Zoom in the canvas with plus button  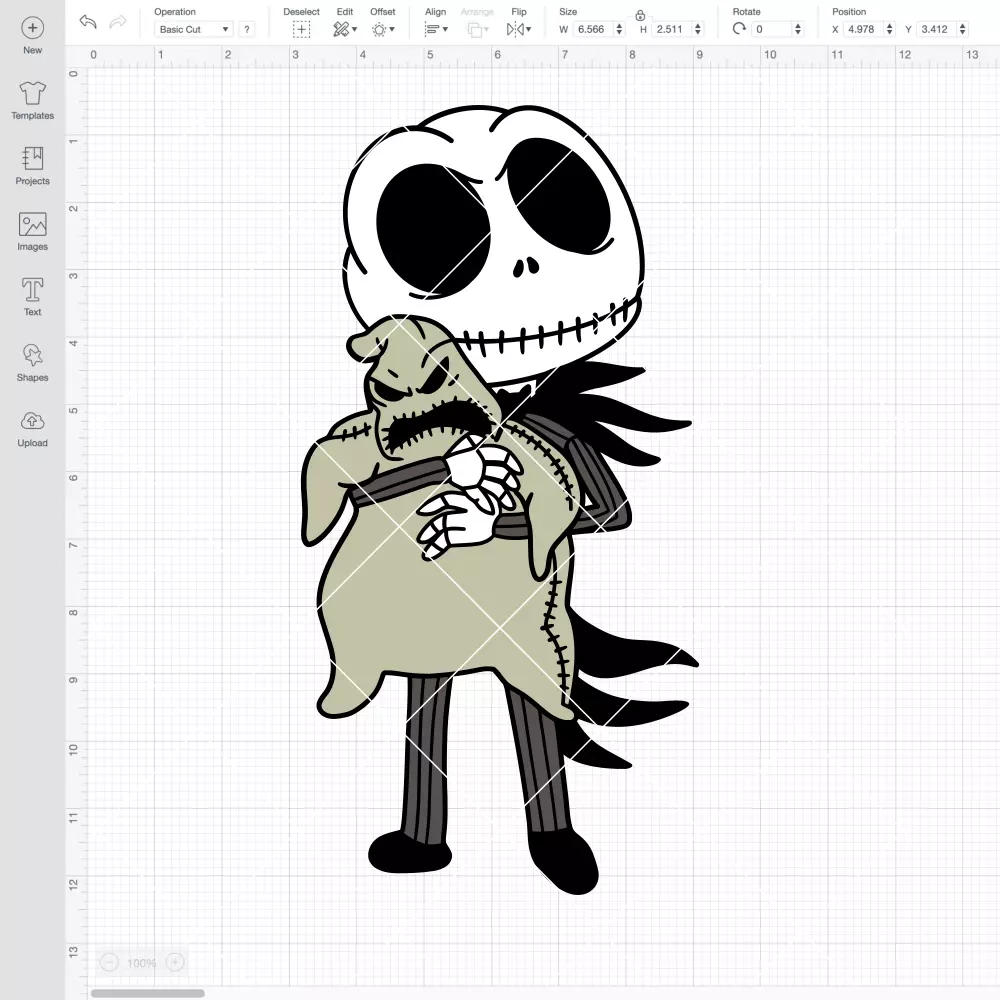(x=175, y=962)
